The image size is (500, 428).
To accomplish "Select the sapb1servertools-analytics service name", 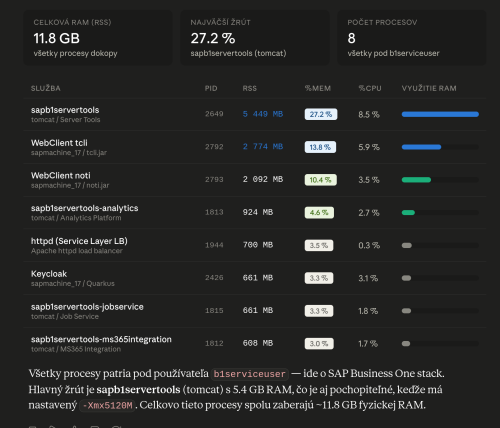I will [85, 208].
